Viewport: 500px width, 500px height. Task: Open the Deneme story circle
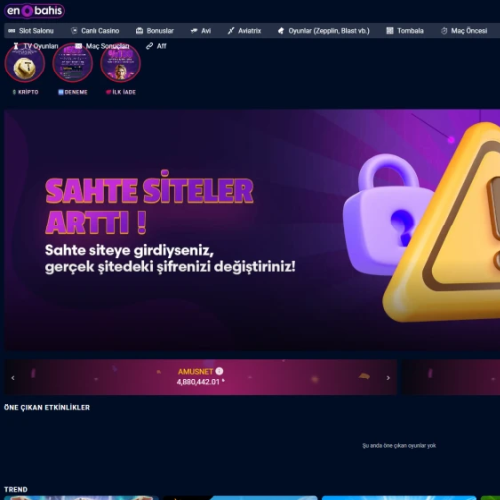(x=73, y=63)
